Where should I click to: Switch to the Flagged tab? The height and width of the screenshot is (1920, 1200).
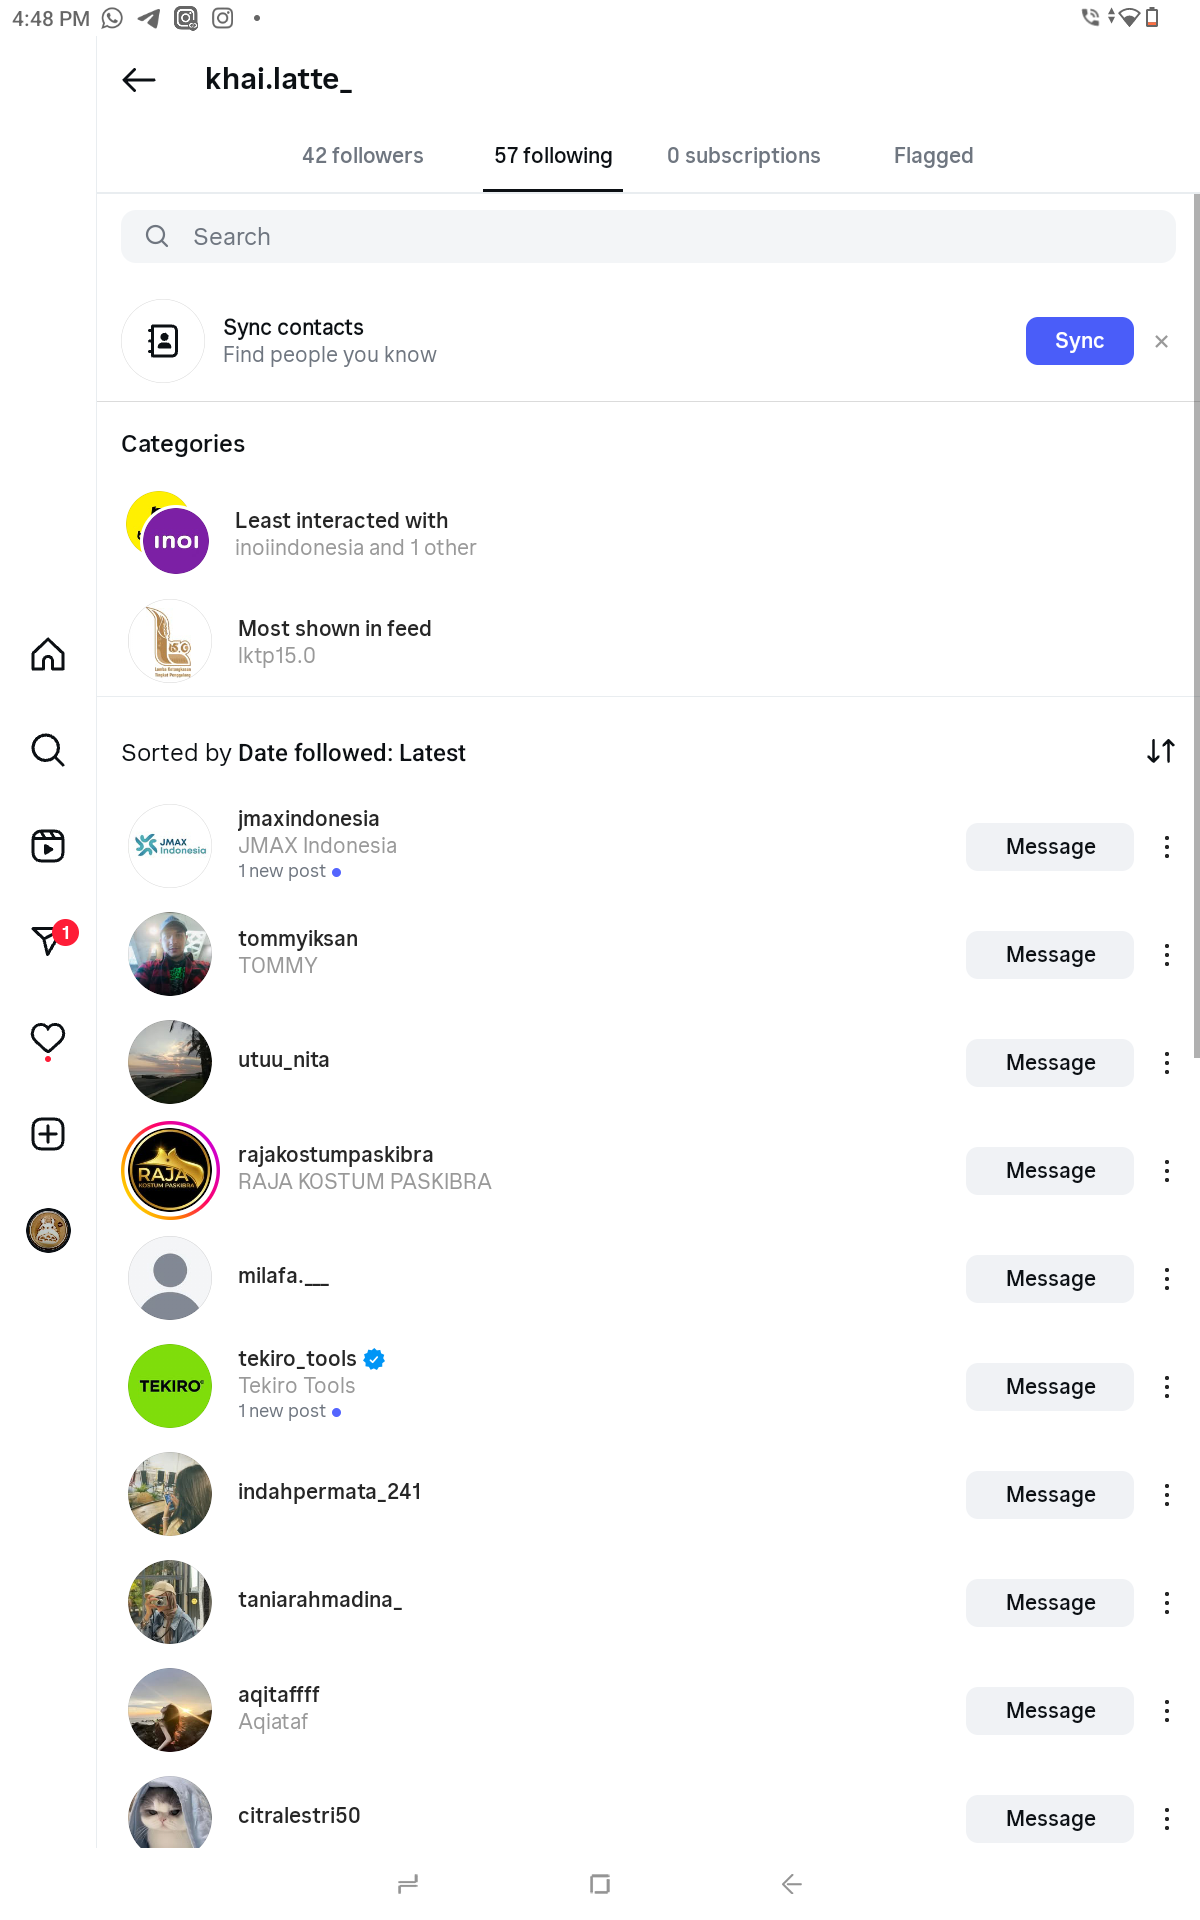point(933,156)
